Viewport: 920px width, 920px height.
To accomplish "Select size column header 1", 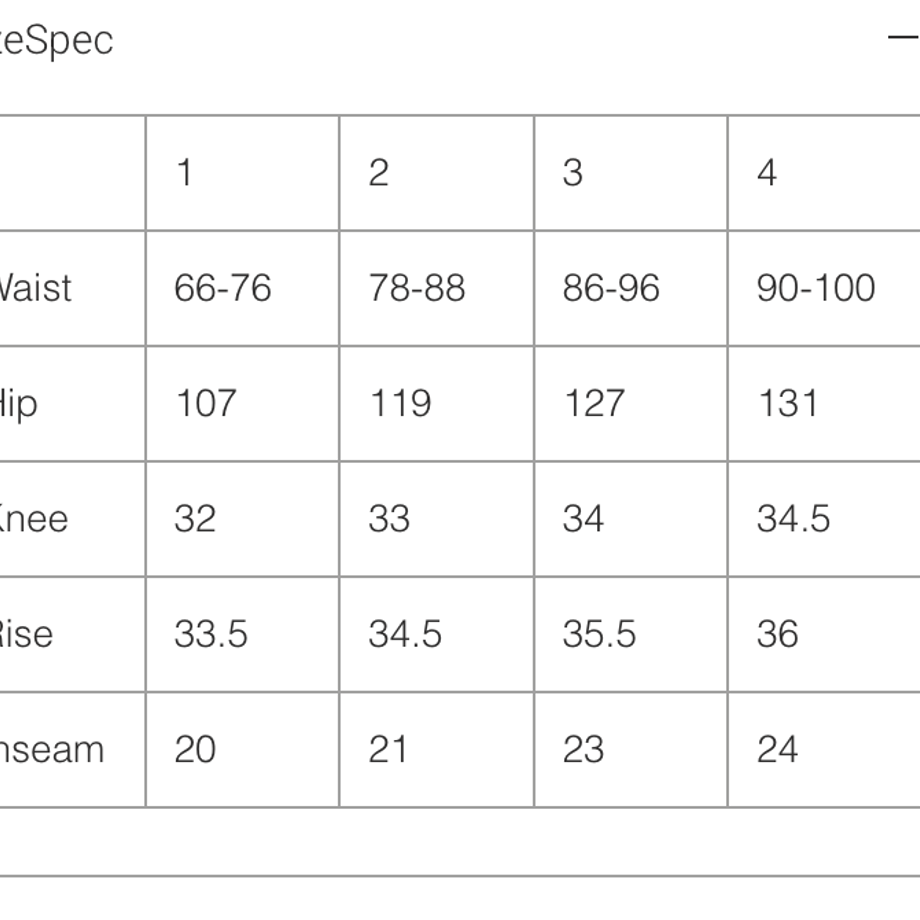I will tap(184, 173).
